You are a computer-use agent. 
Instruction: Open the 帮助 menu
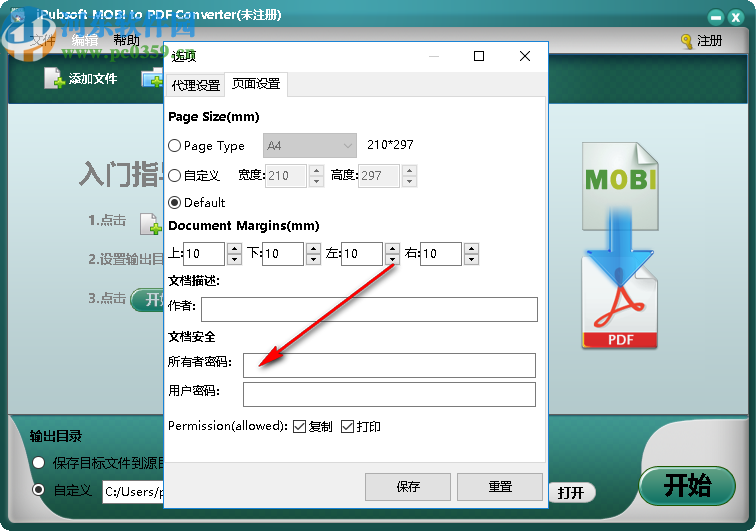pyautogui.click(x=126, y=41)
